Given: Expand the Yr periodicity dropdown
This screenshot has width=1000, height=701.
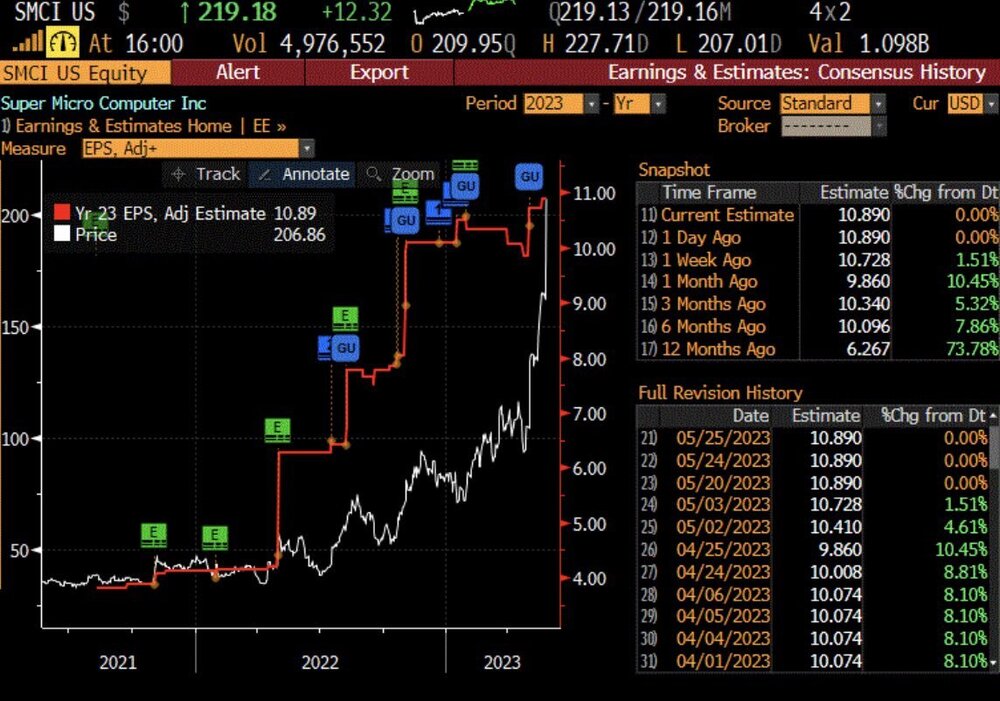Looking at the screenshot, I should (658, 103).
